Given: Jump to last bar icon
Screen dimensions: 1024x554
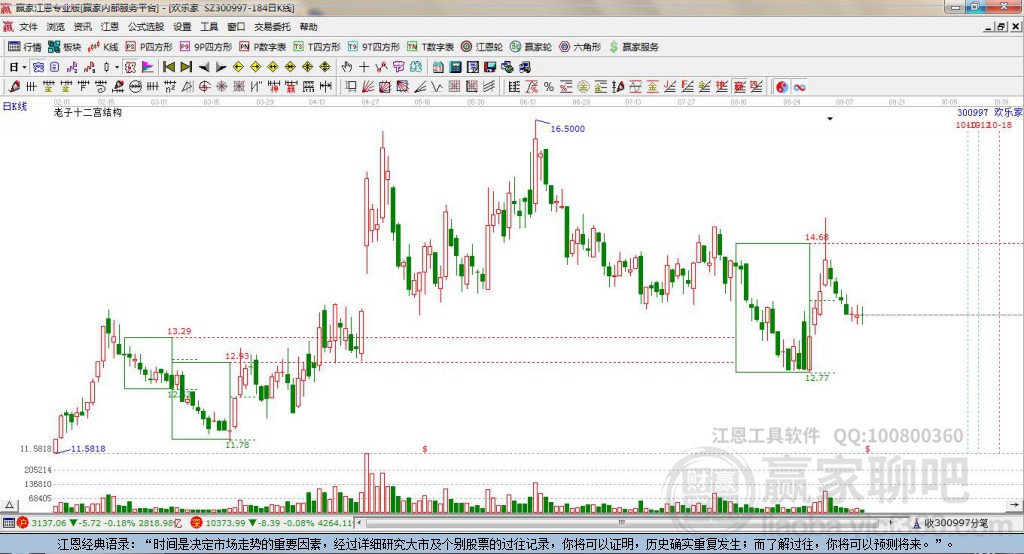Looking at the screenshot, I should tap(186, 67).
